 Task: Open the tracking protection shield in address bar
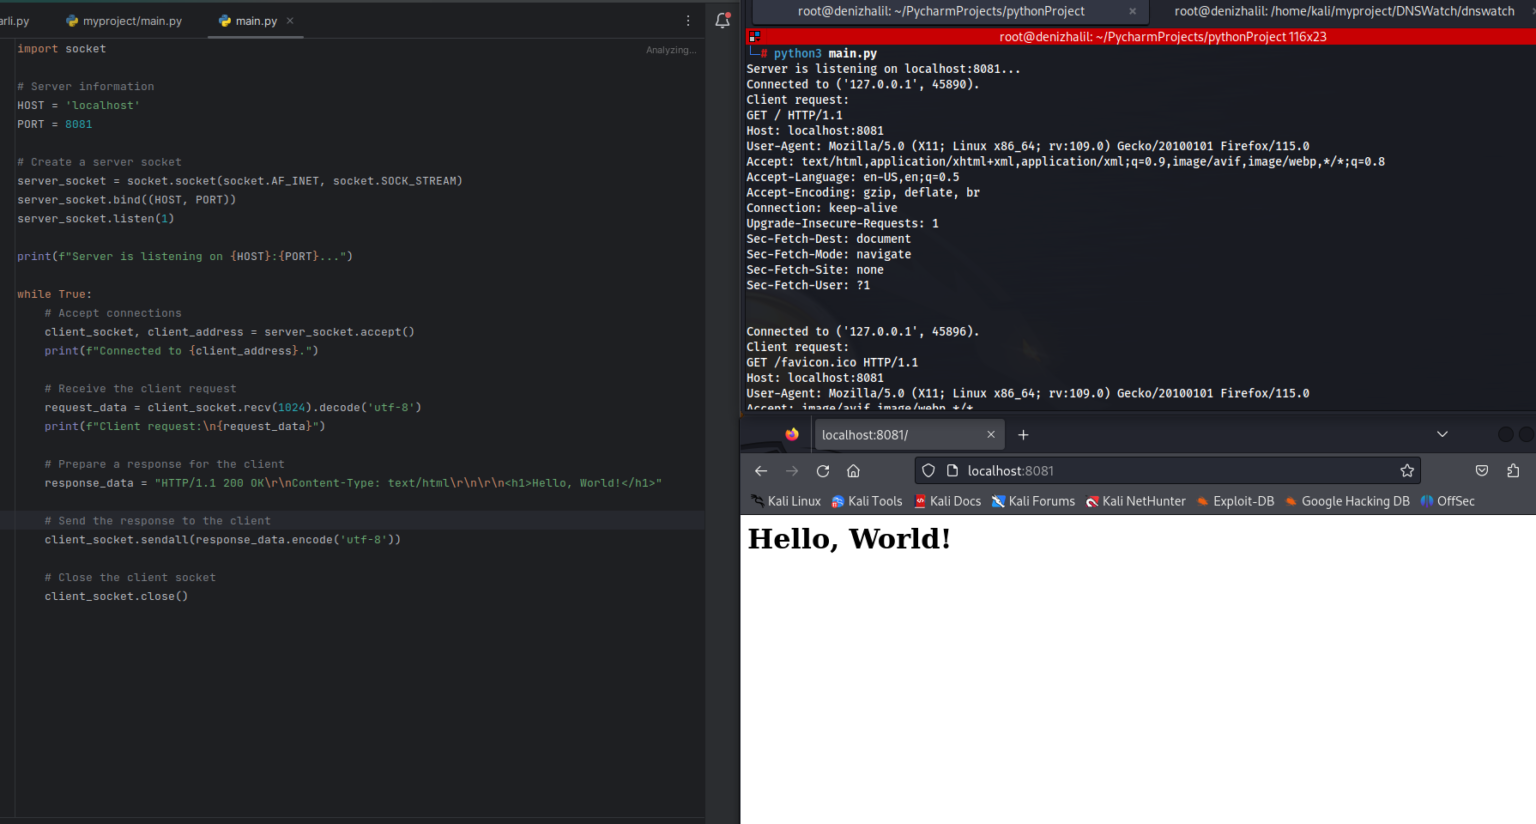point(928,470)
